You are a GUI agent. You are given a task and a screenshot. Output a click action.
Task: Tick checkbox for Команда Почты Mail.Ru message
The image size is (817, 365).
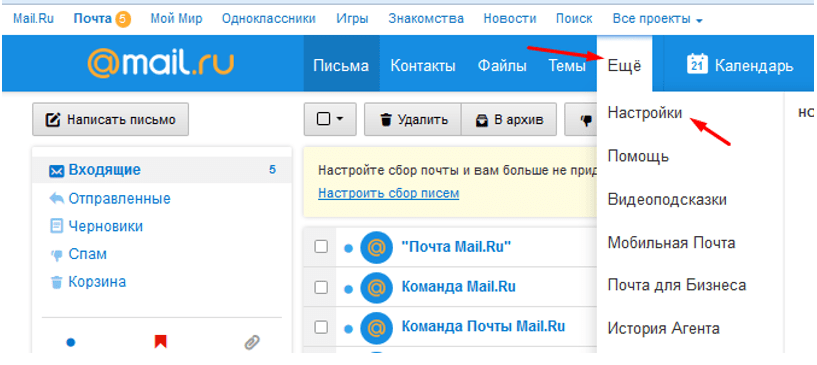[321, 327]
